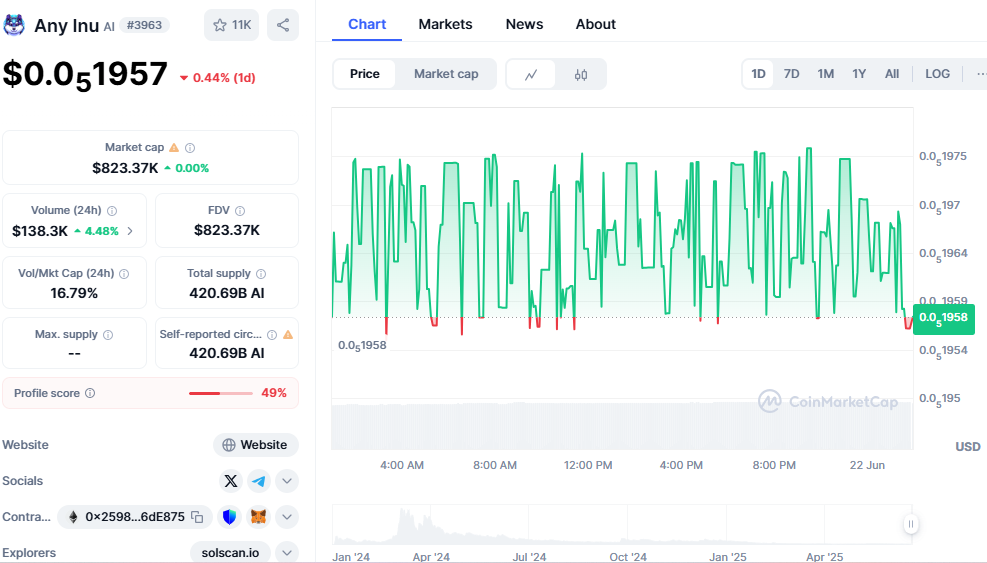This screenshot has height=563, width=987.
Task: Open Total supply info icon
Action: (261, 273)
